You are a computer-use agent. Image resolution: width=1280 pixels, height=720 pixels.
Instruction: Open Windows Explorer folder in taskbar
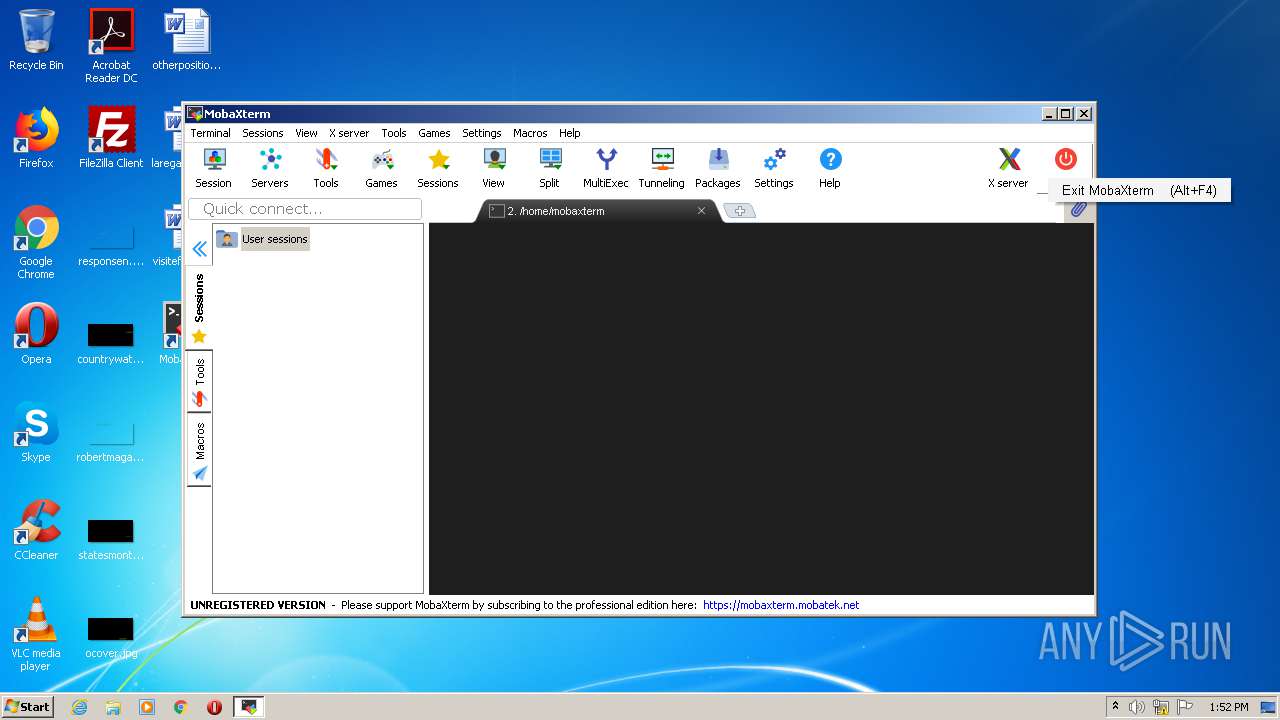(113, 707)
